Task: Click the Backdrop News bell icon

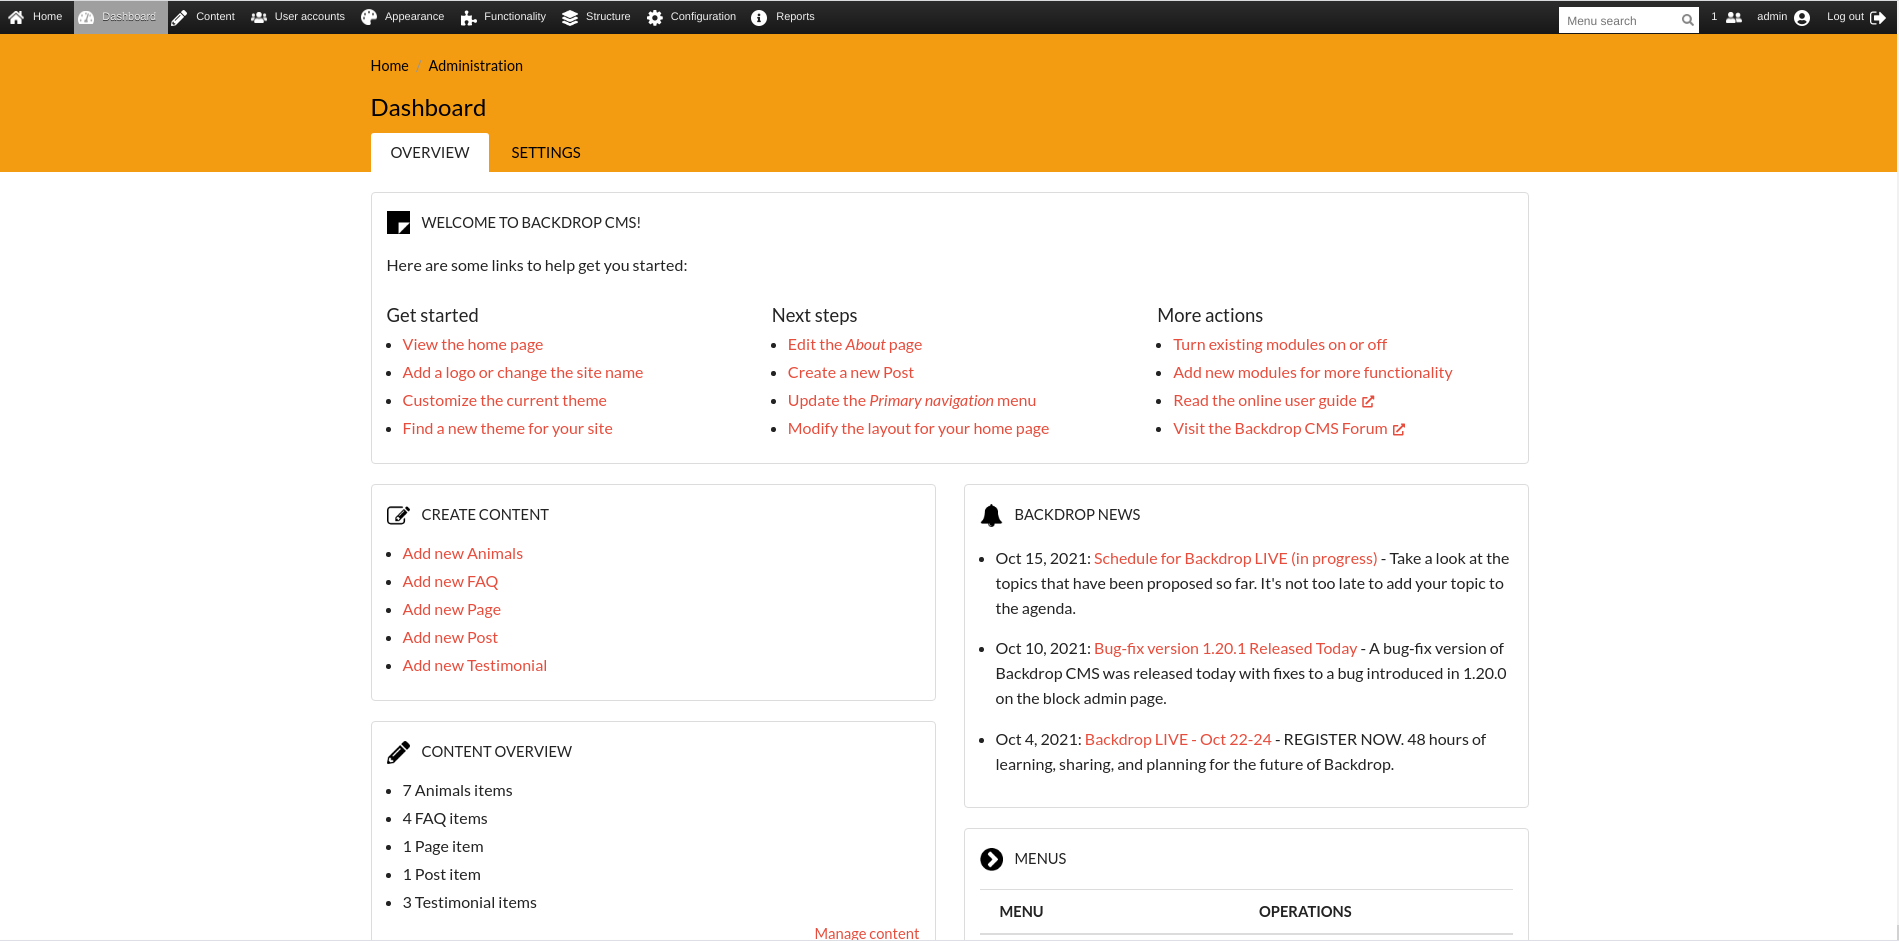Action: point(991,515)
